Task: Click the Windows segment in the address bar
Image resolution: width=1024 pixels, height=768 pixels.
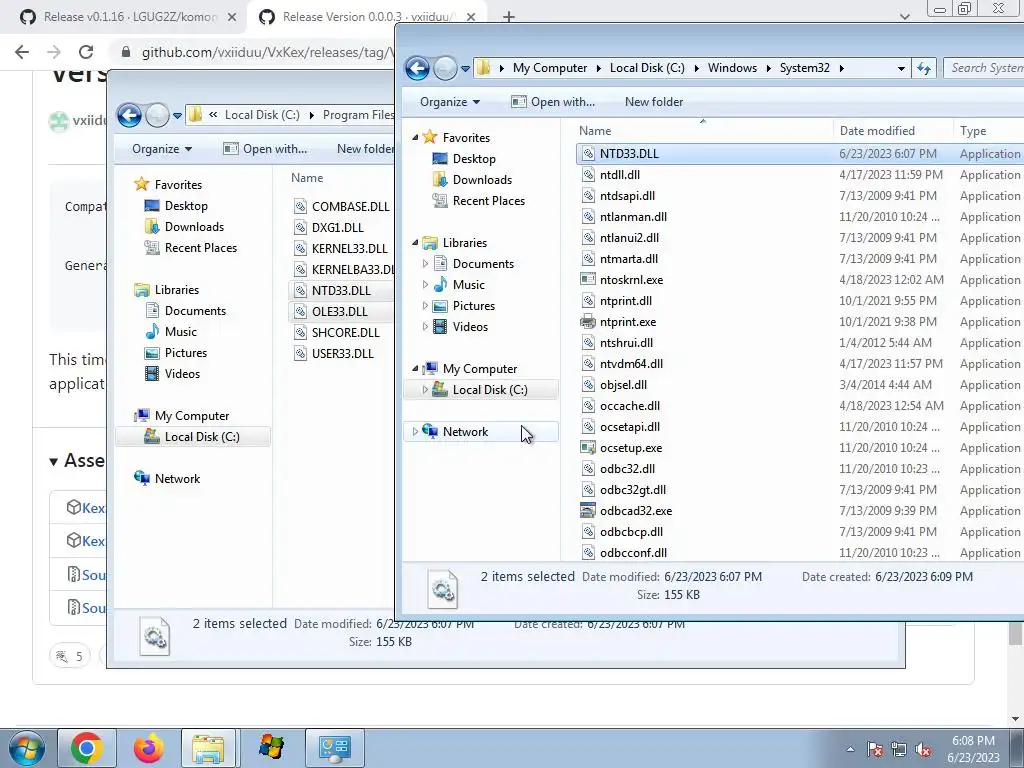Action: [x=732, y=68]
